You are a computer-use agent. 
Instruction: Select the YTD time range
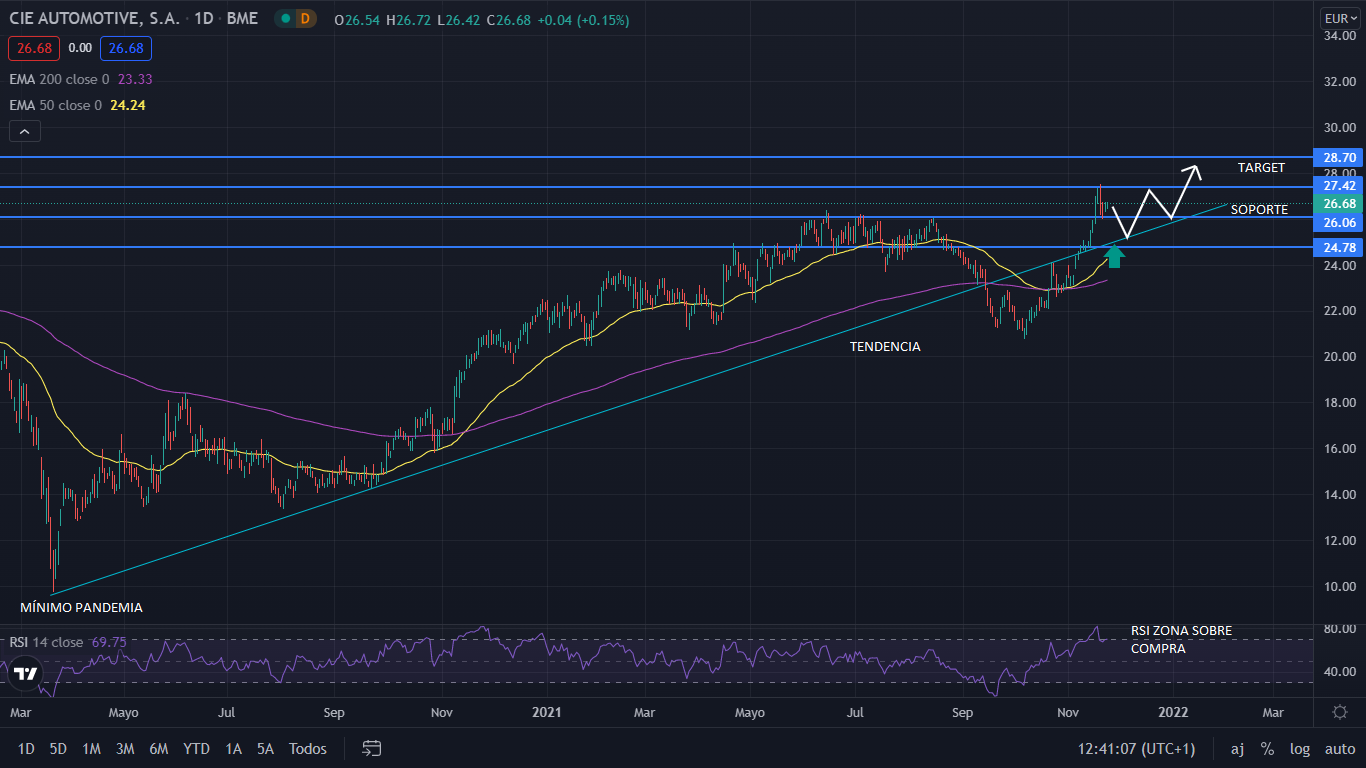pyautogui.click(x=196, y=749)
